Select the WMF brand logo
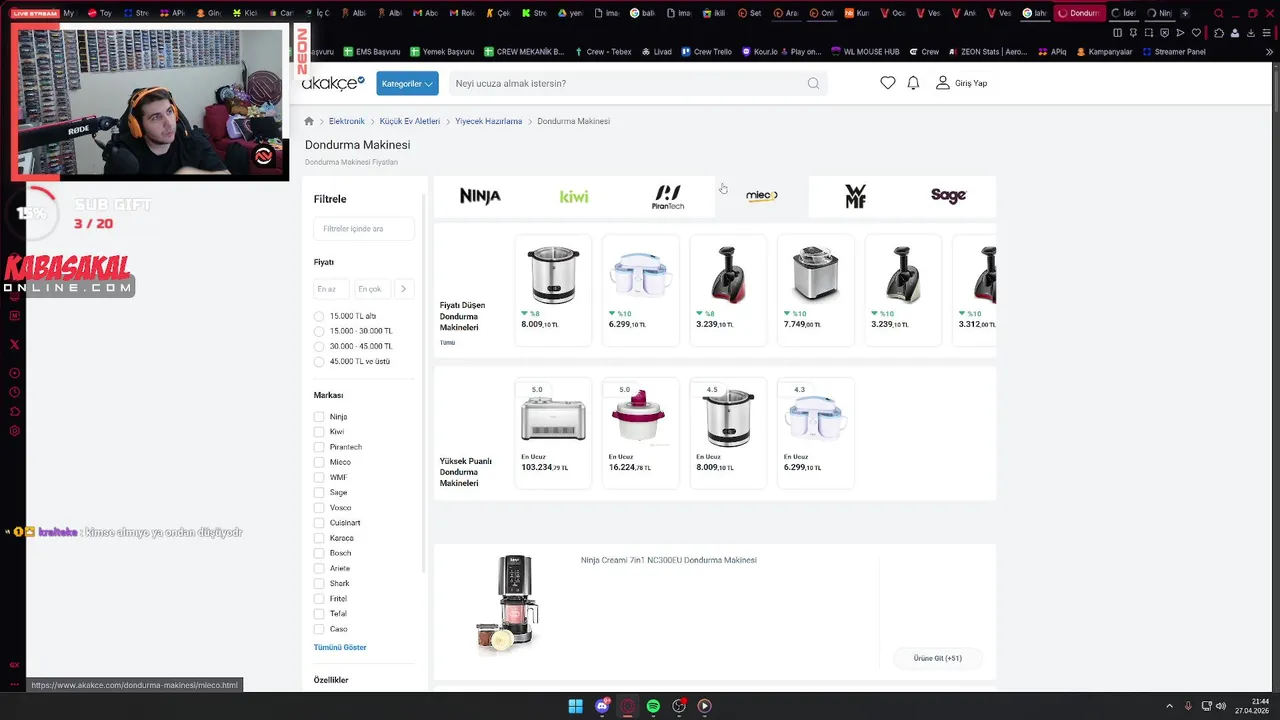Screen dimensions: 1280x720 (855, 196)
